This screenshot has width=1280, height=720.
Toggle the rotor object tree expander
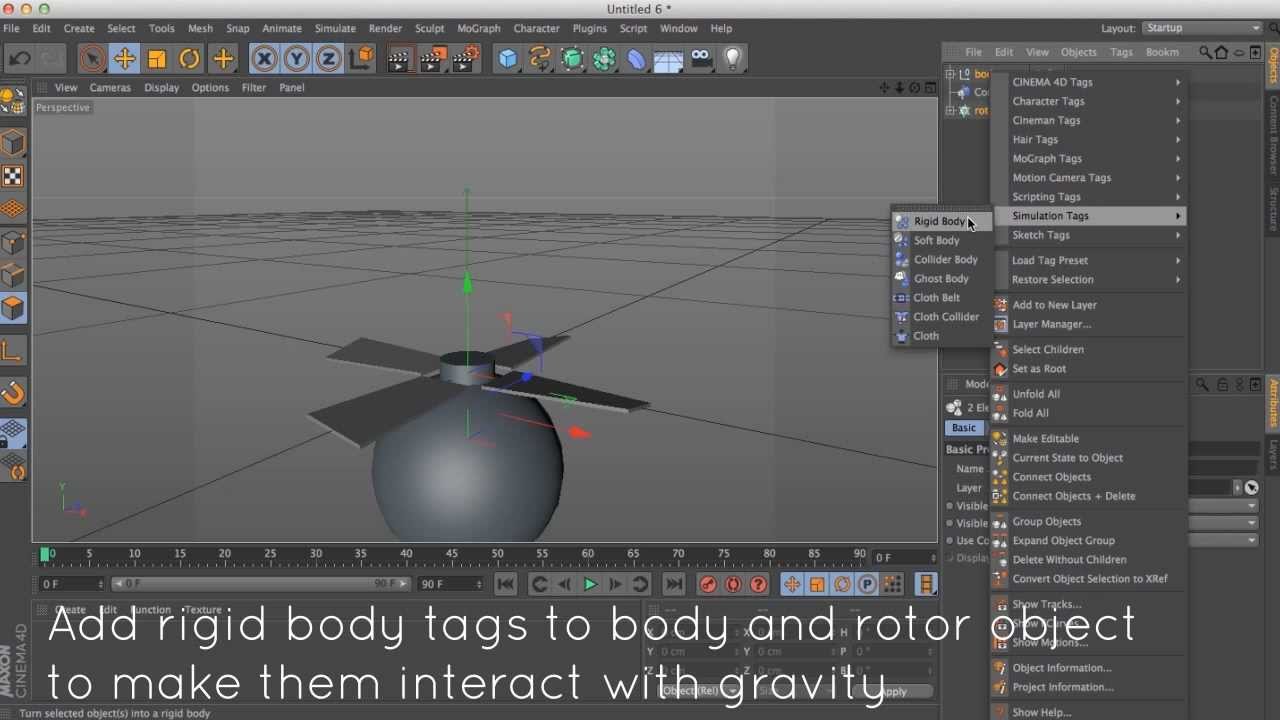(x=952, y=110)
